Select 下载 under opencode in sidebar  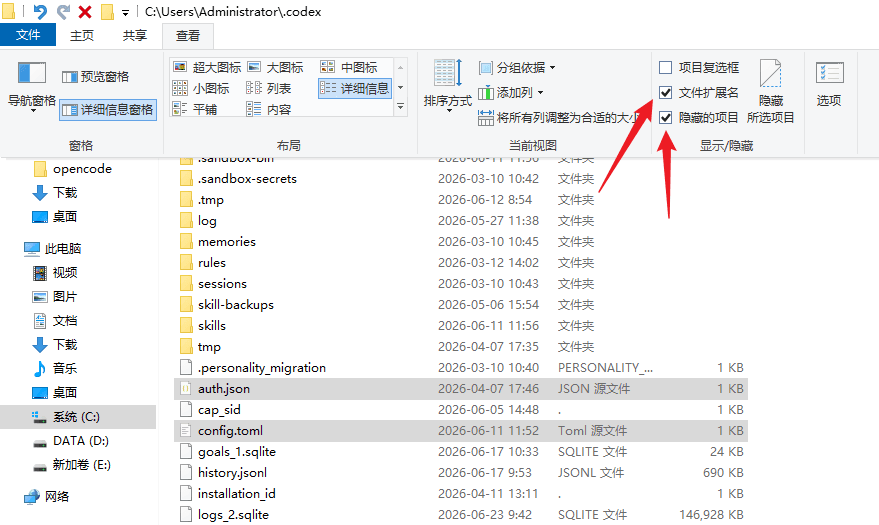tap(65, 193)
